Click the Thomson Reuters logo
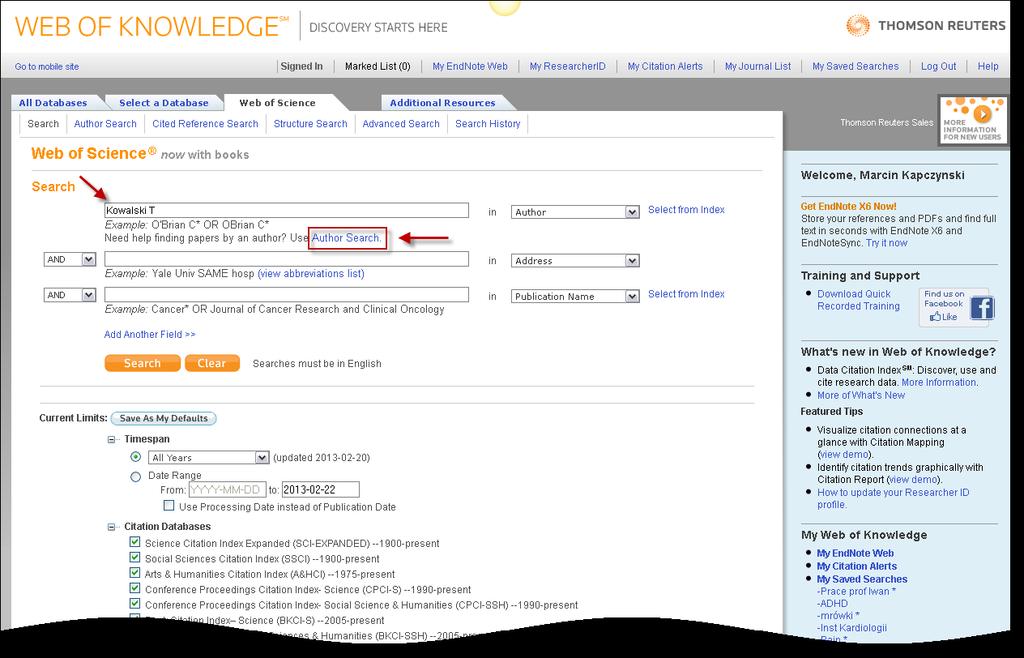Image resolution: width=1024 pixels, height=658 pixels. [925, 25]
